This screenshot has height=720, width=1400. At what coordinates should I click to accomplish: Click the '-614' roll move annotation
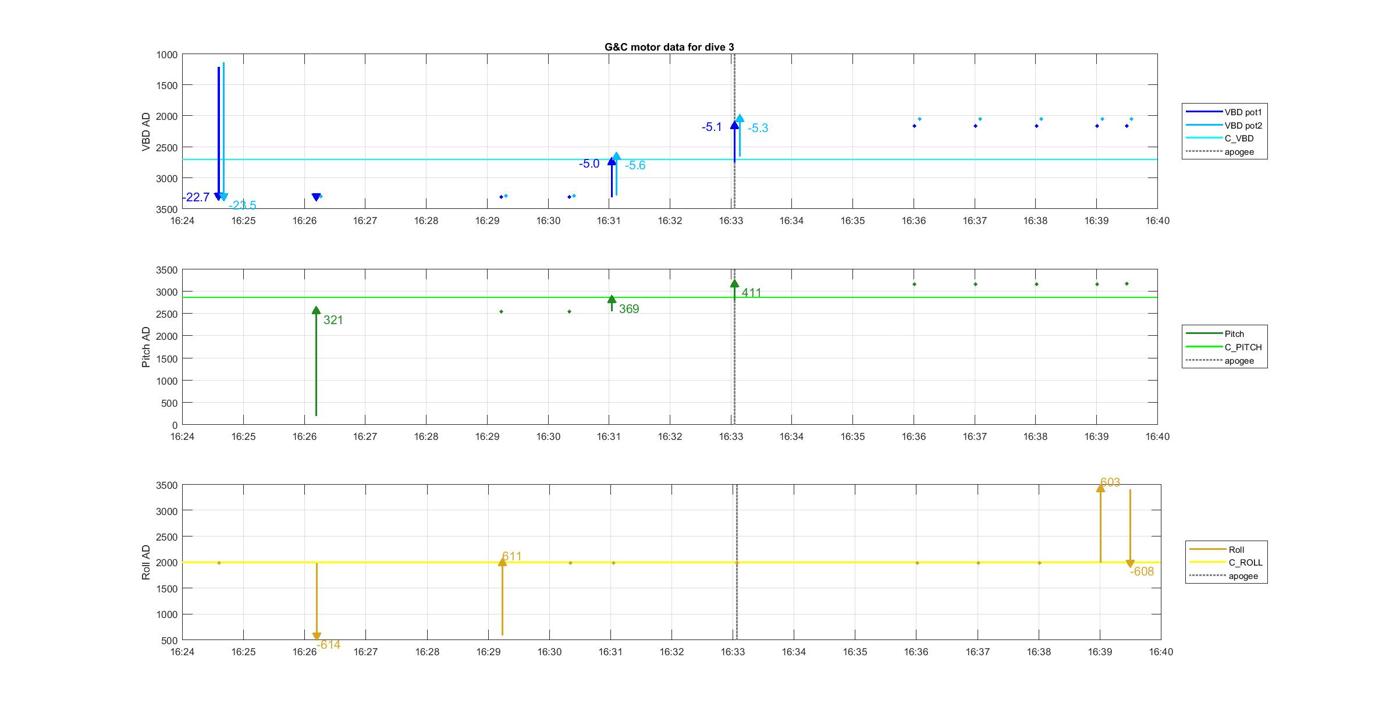tap(329, 645)
